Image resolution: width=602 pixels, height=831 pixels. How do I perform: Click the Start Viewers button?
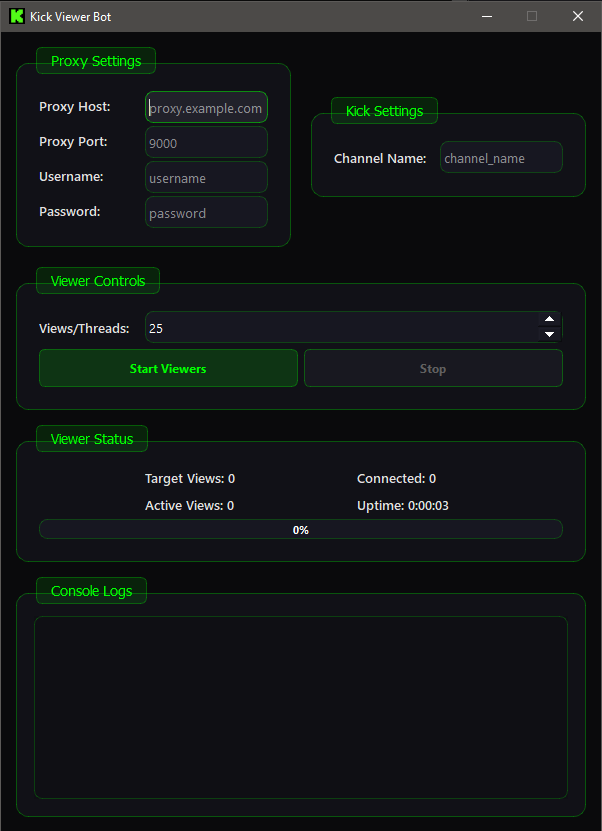168,368
